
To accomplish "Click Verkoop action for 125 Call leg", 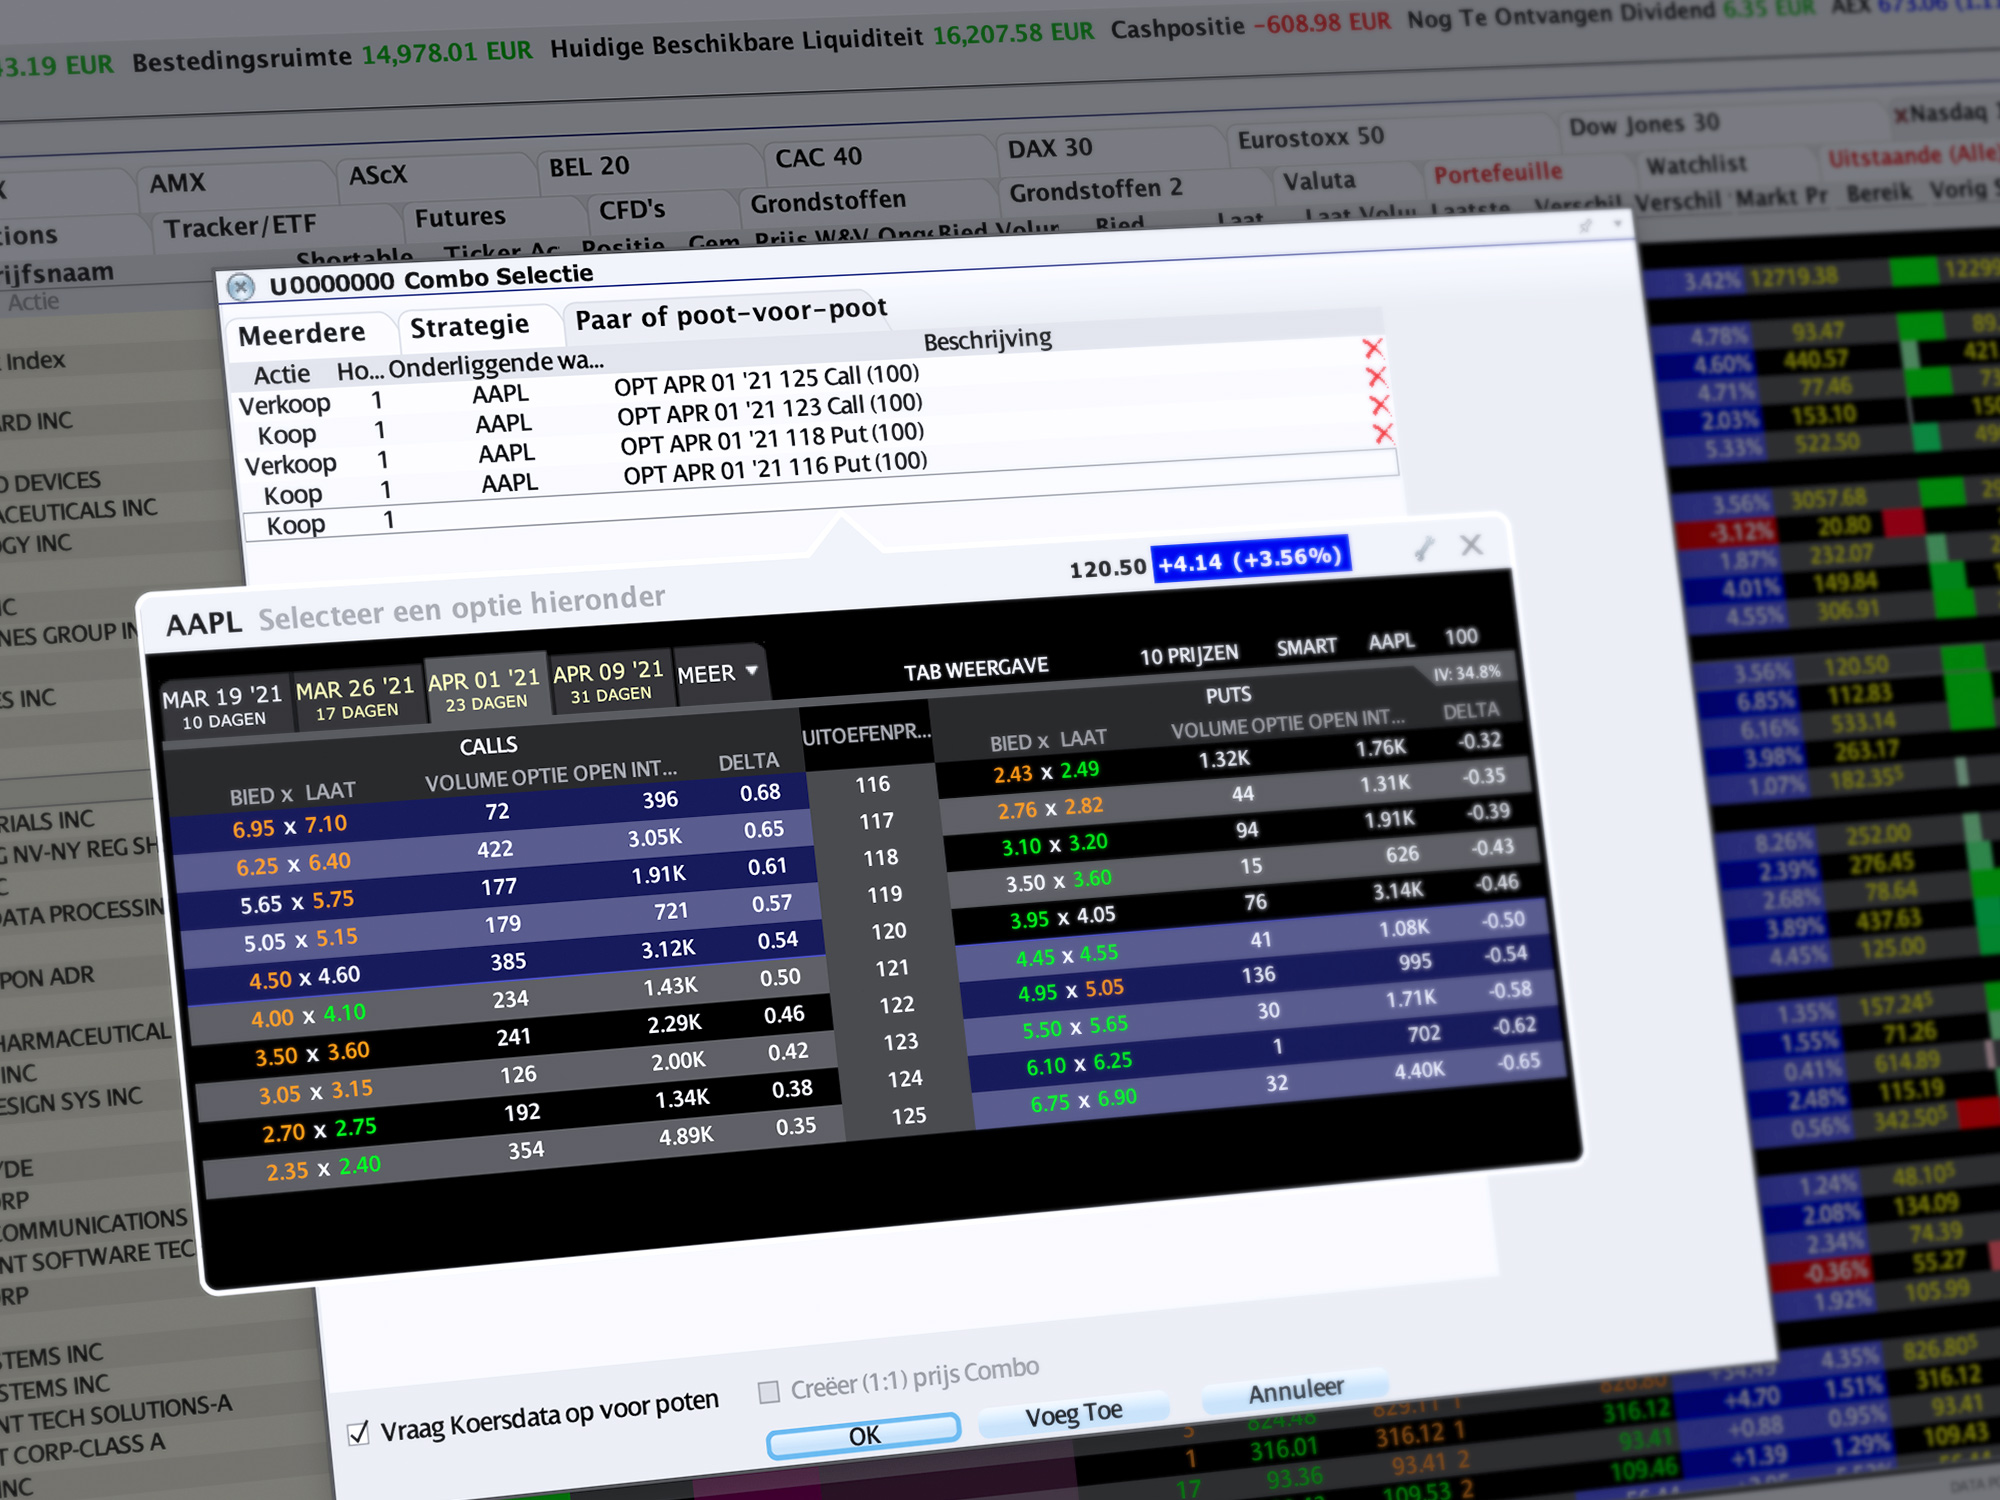I will tap(285, 405).
